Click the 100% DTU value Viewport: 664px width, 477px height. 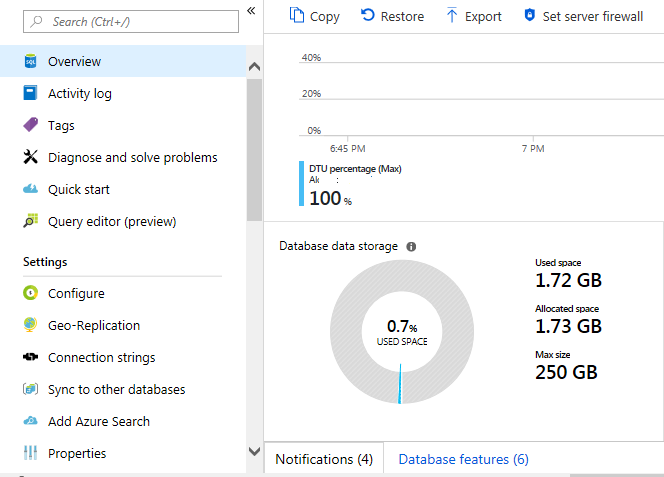click(330, 198)
